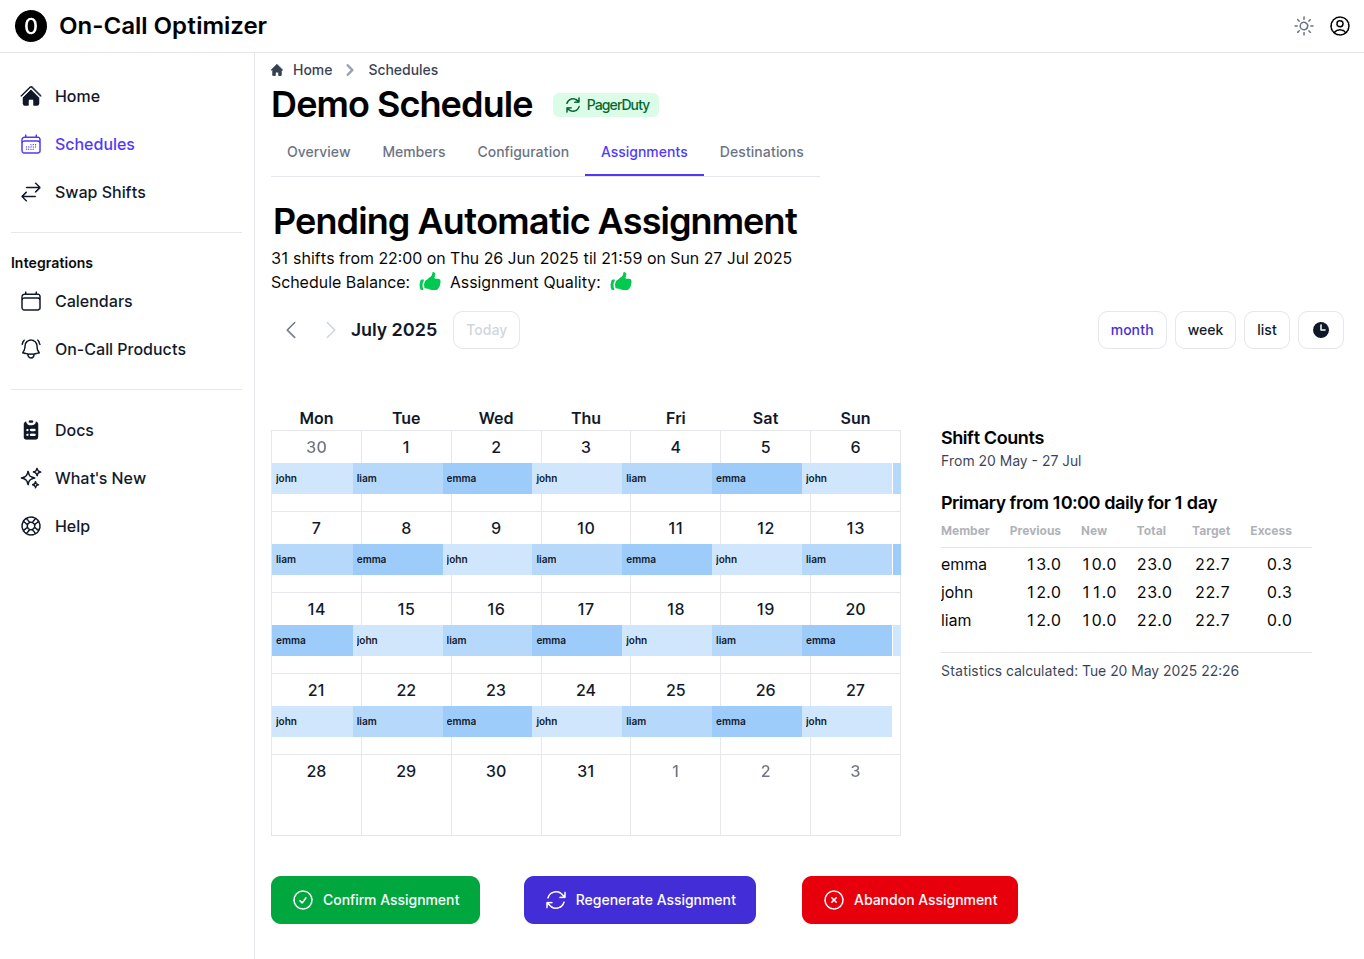Image resolution: width=1364 pixels, height=959 pixels.
Task: Go to Swap Shifts in the sidebar
Action: click(100, 192)
